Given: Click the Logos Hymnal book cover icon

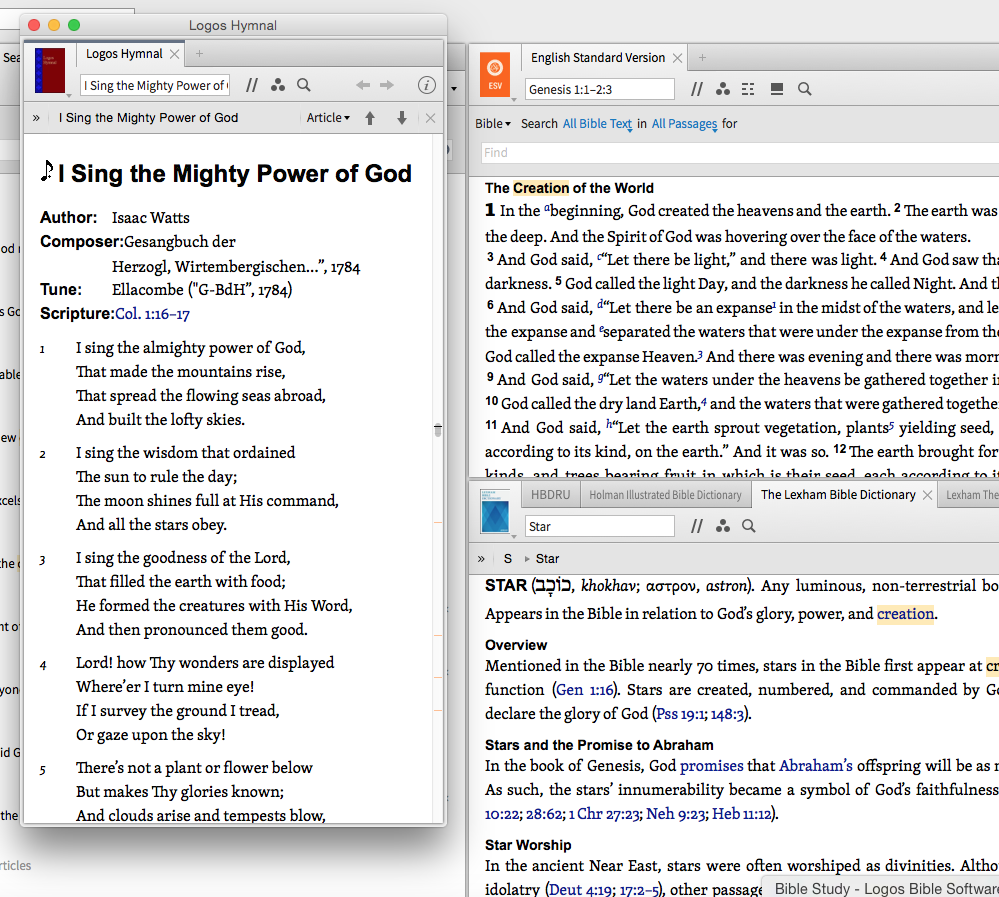Looking at the screenshot, I should pos(50,70).
